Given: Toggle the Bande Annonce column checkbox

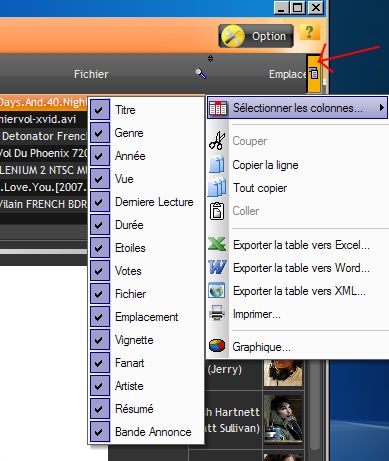Looking at the screenshot, I should (x=99, y=432).
